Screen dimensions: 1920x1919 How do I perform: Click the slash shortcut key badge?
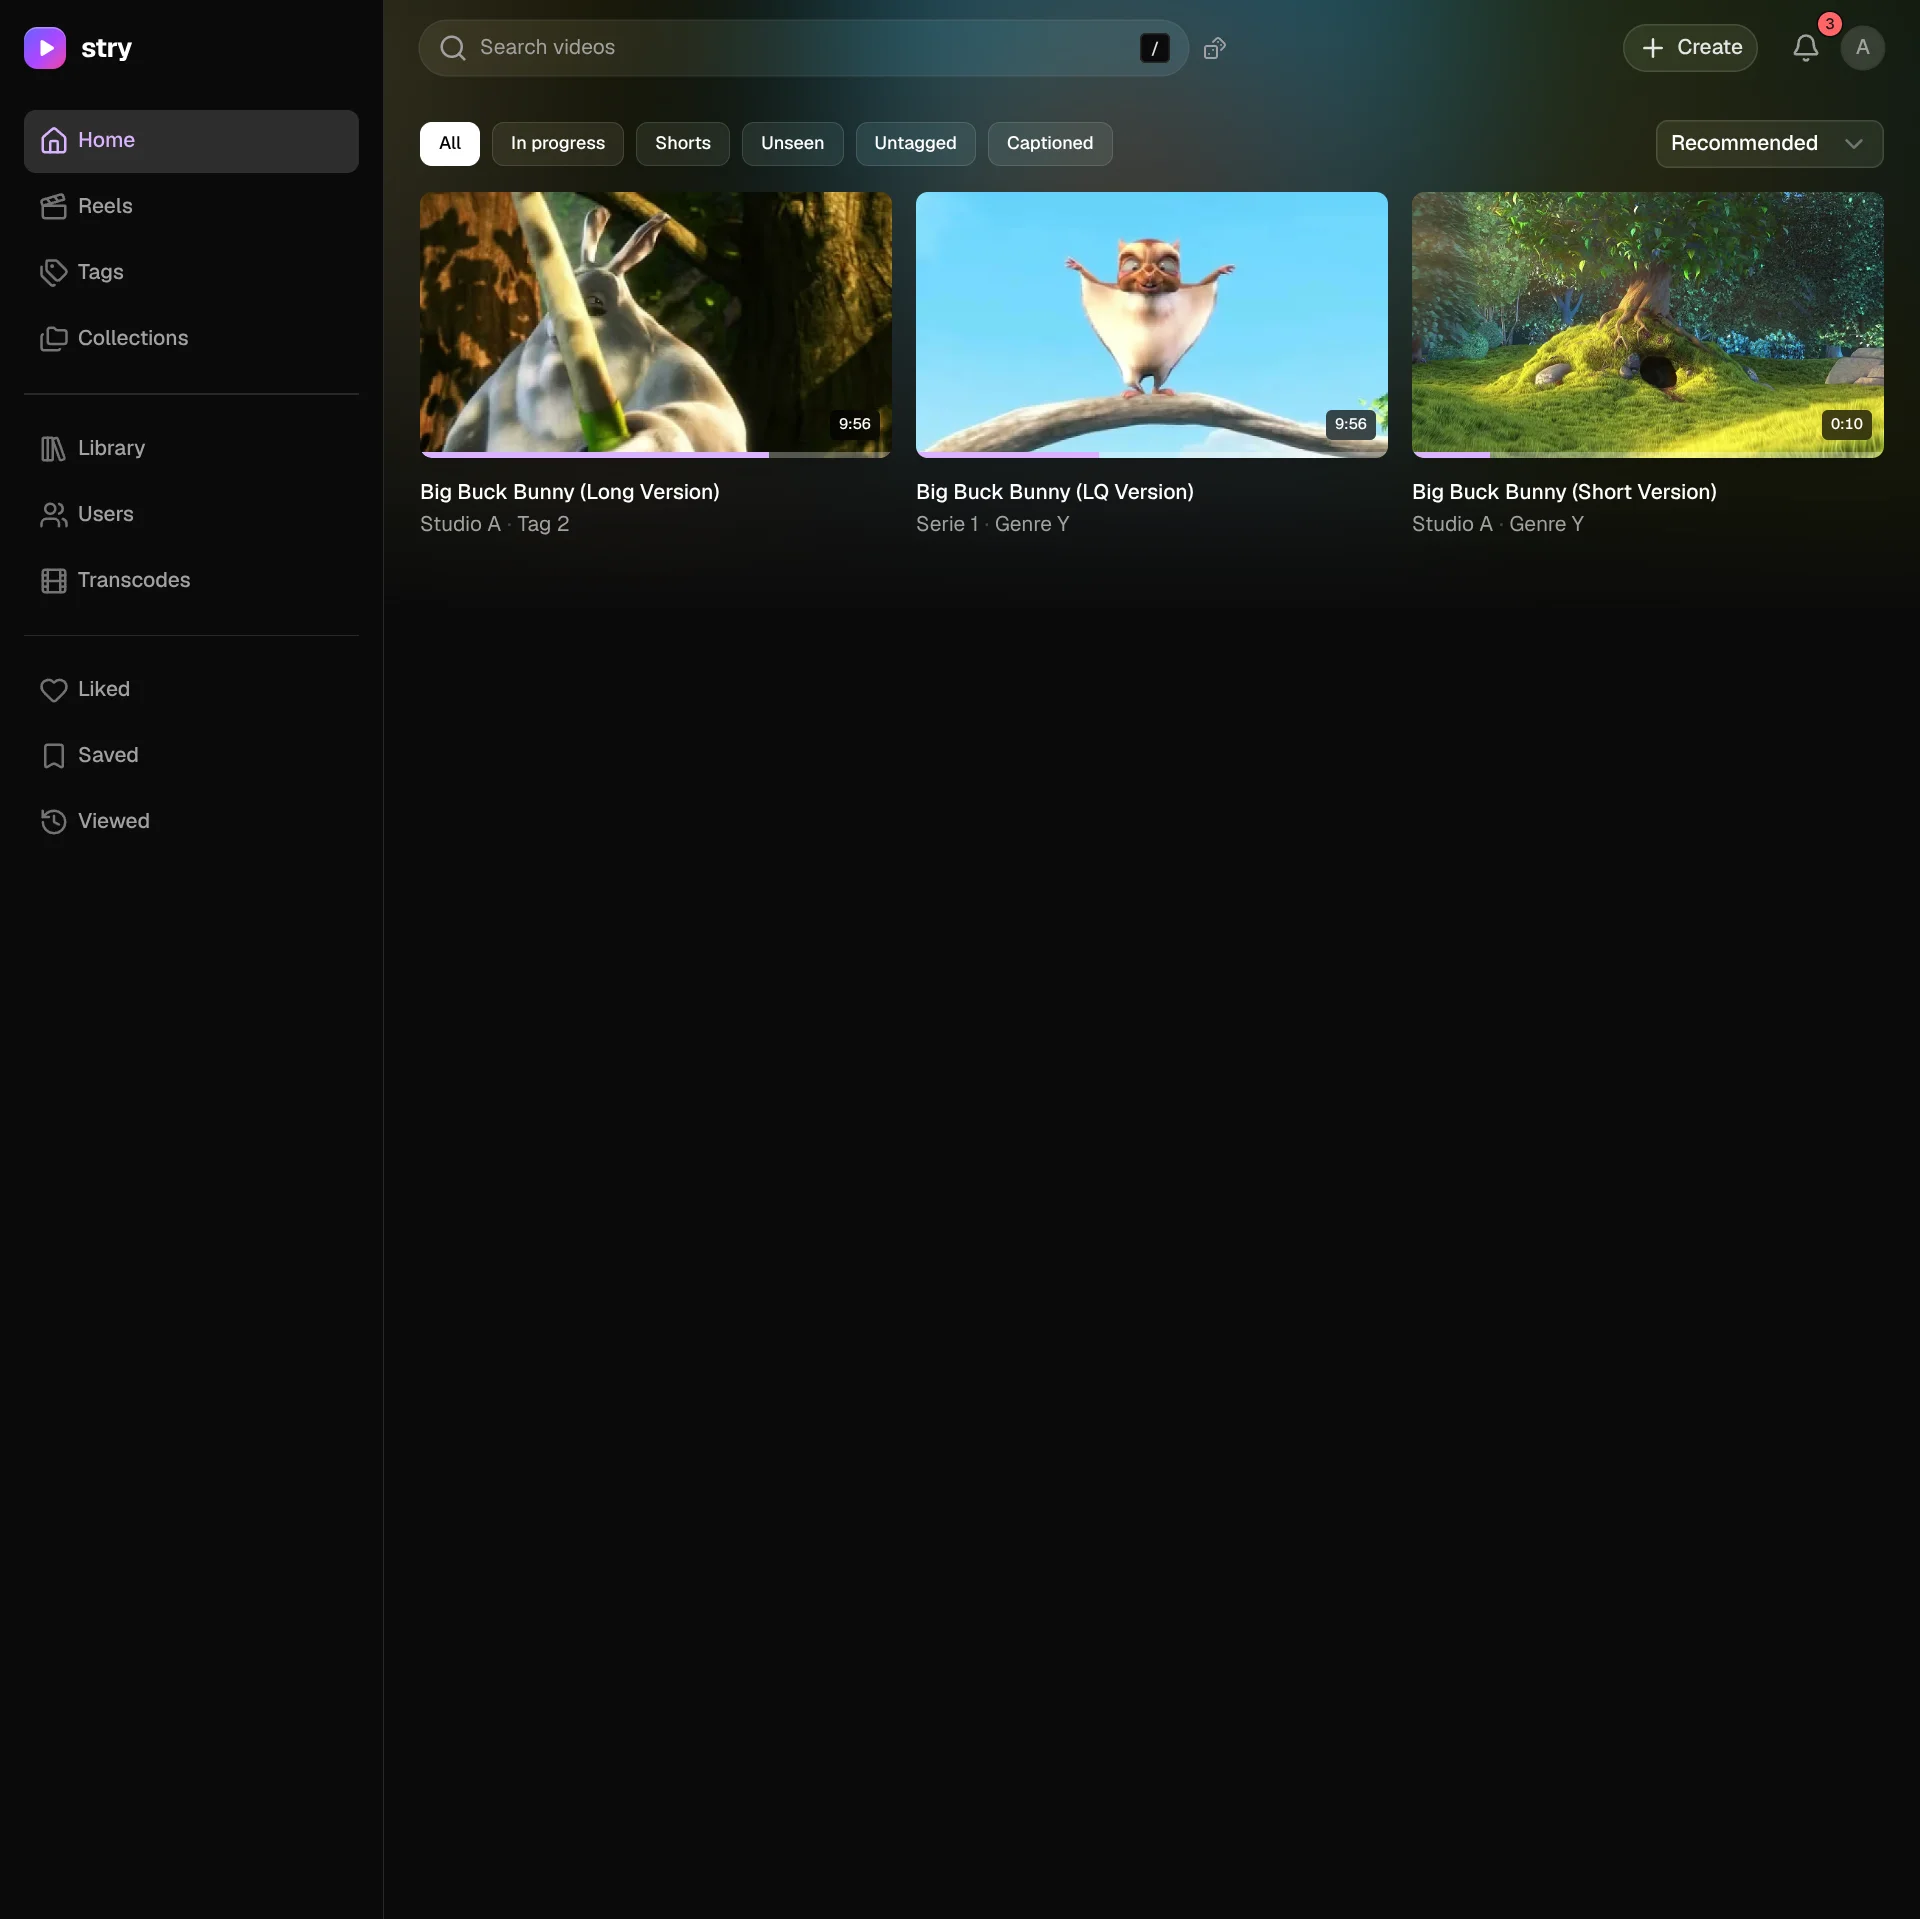pos(1154,48)
